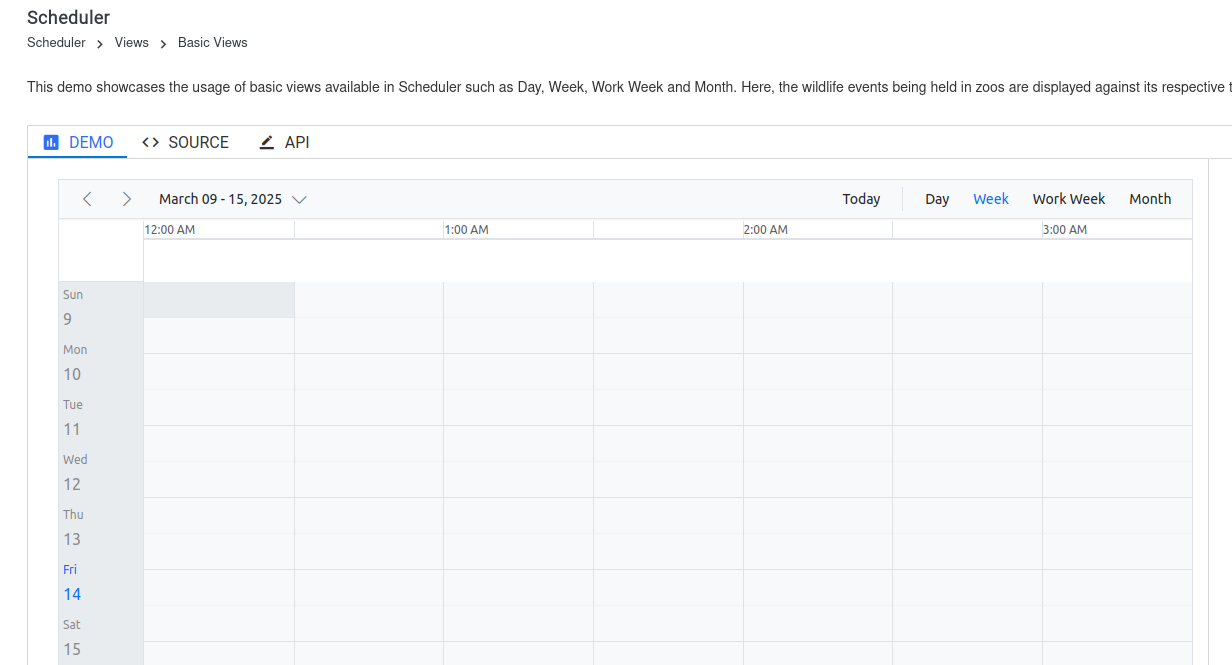Image resolution: width=1232 pixels, height=665 pixels.
Task: Navigate to next week with right arrow
Action: click(127, 198)
